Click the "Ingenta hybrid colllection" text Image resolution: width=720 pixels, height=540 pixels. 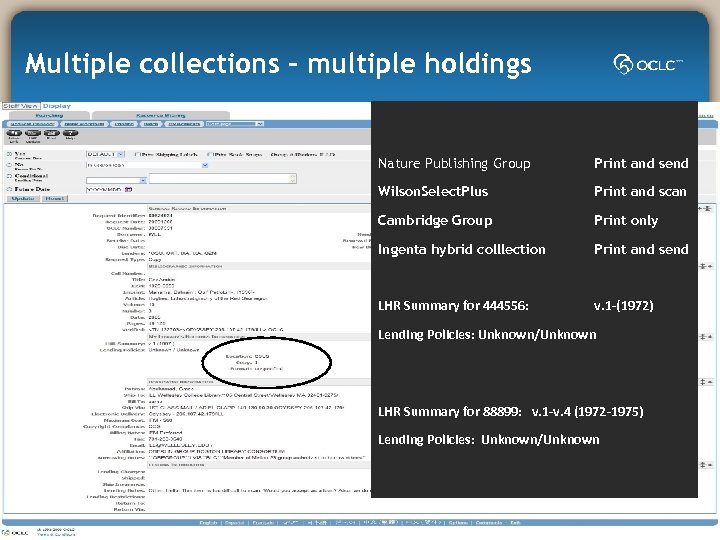[461, 249]
